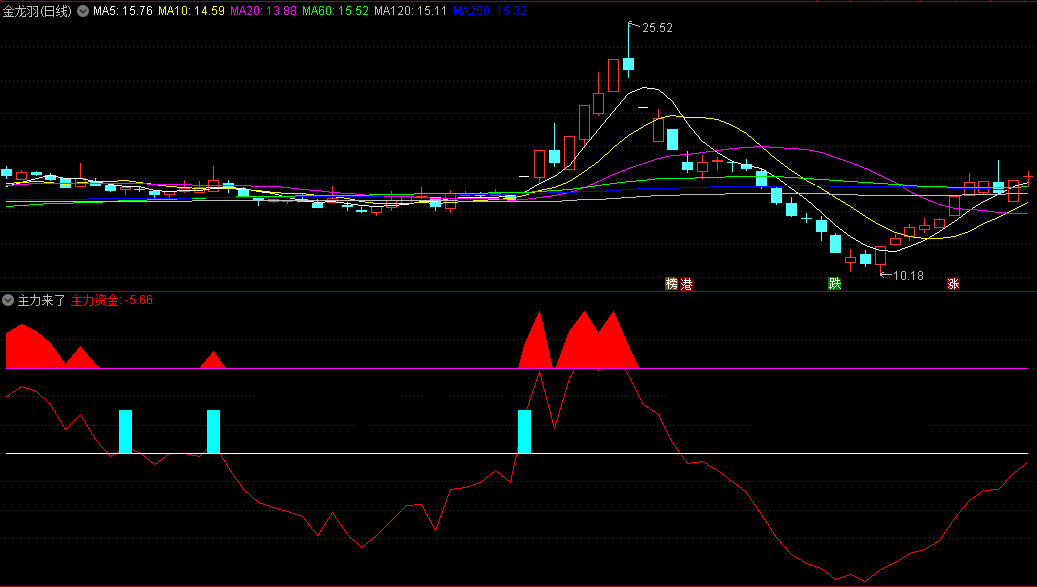Screen dimensions: 1037x587
Task: Open dropdown arrow beside 金龙羽(日线)
Action: coord(82,11)
